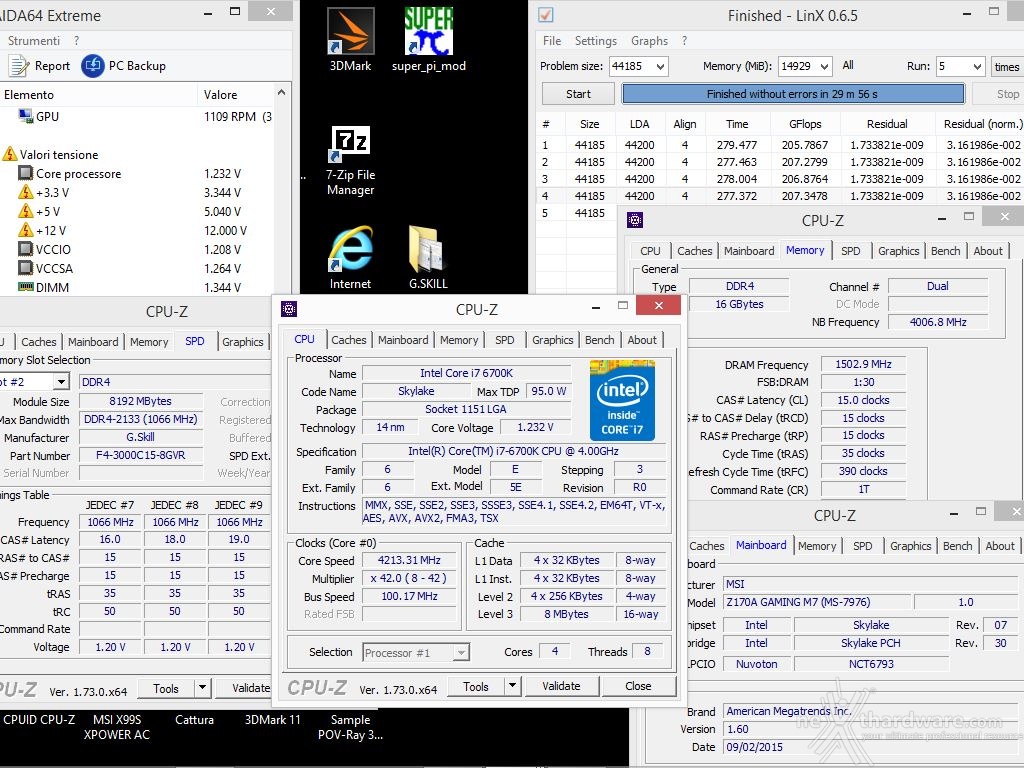Expand the Processor #1 selection dropdown
This screenshot has height=768, width=1024.
click(462, 652)
